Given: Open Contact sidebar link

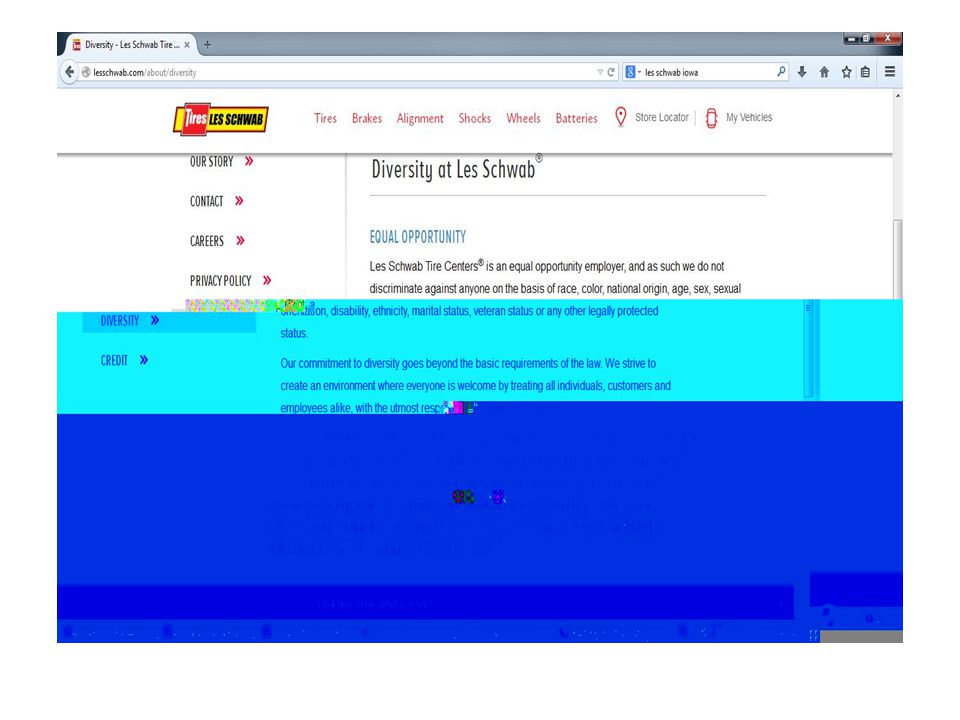Looking at the screenshot, I should 206,201.
